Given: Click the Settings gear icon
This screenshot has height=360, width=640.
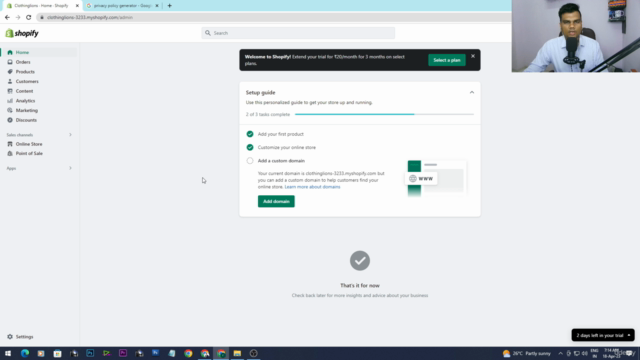Looking at the screenshot, I should click(x=10, y=337).
